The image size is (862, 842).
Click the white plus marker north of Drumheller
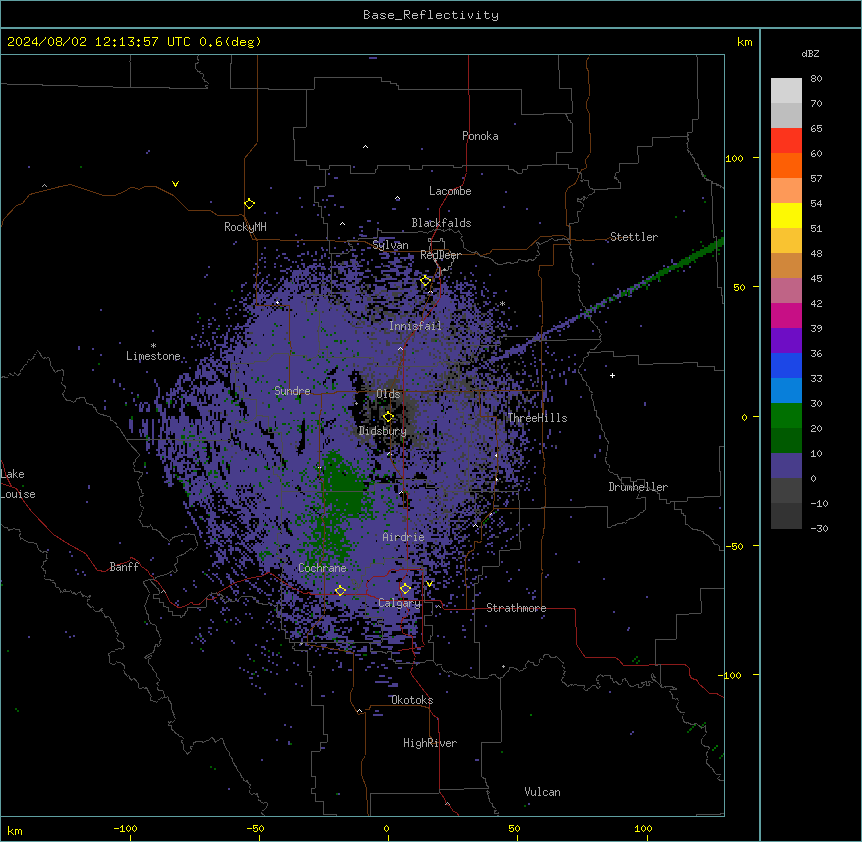coord(612,375)
